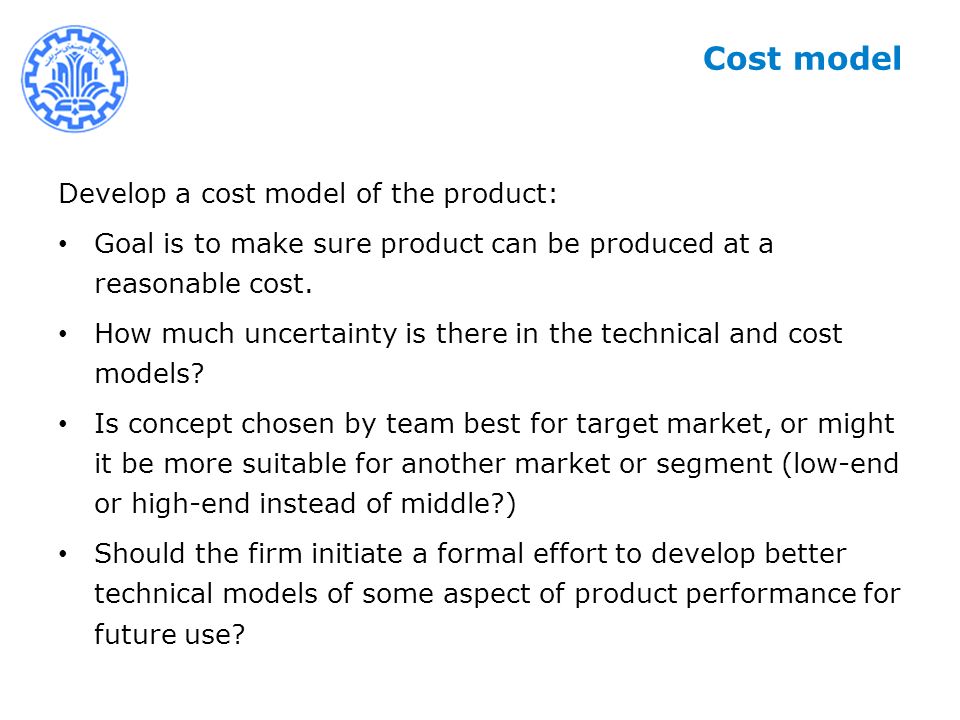Image resolution: width=960 pixels, height=720 pixels.
Task: Click the 'future use?' text
Action: (x=170, y=634)
